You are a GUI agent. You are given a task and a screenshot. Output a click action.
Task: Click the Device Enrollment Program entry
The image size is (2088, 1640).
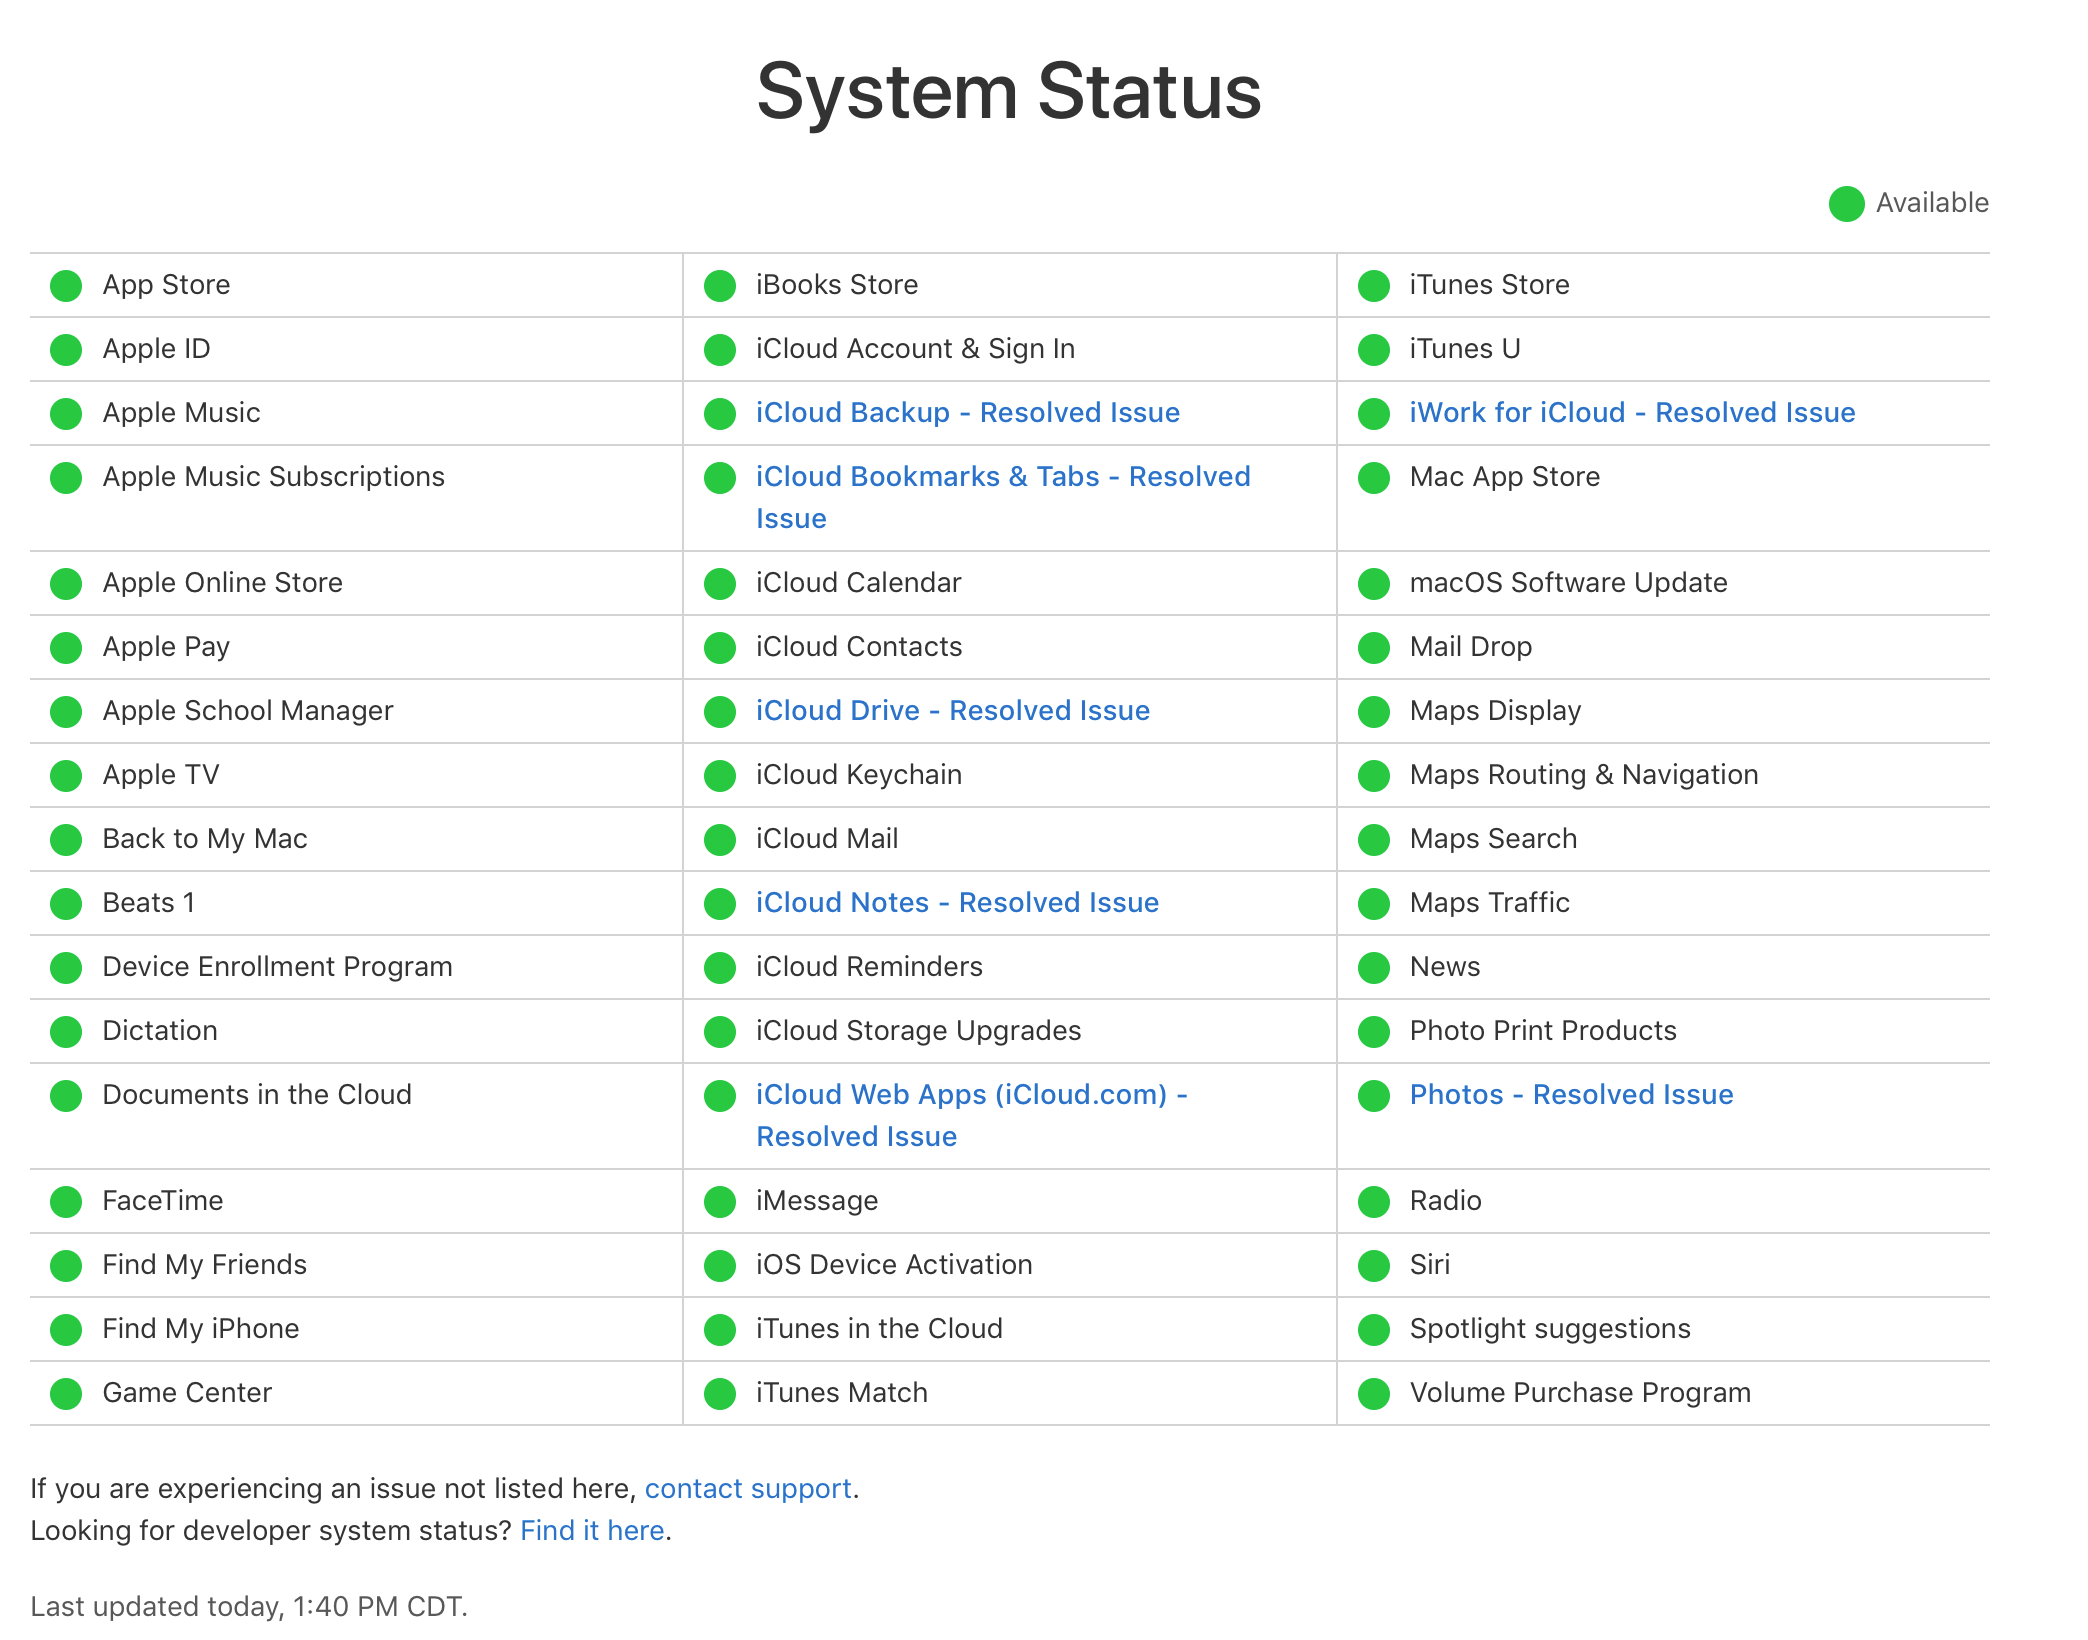[278, 967]
